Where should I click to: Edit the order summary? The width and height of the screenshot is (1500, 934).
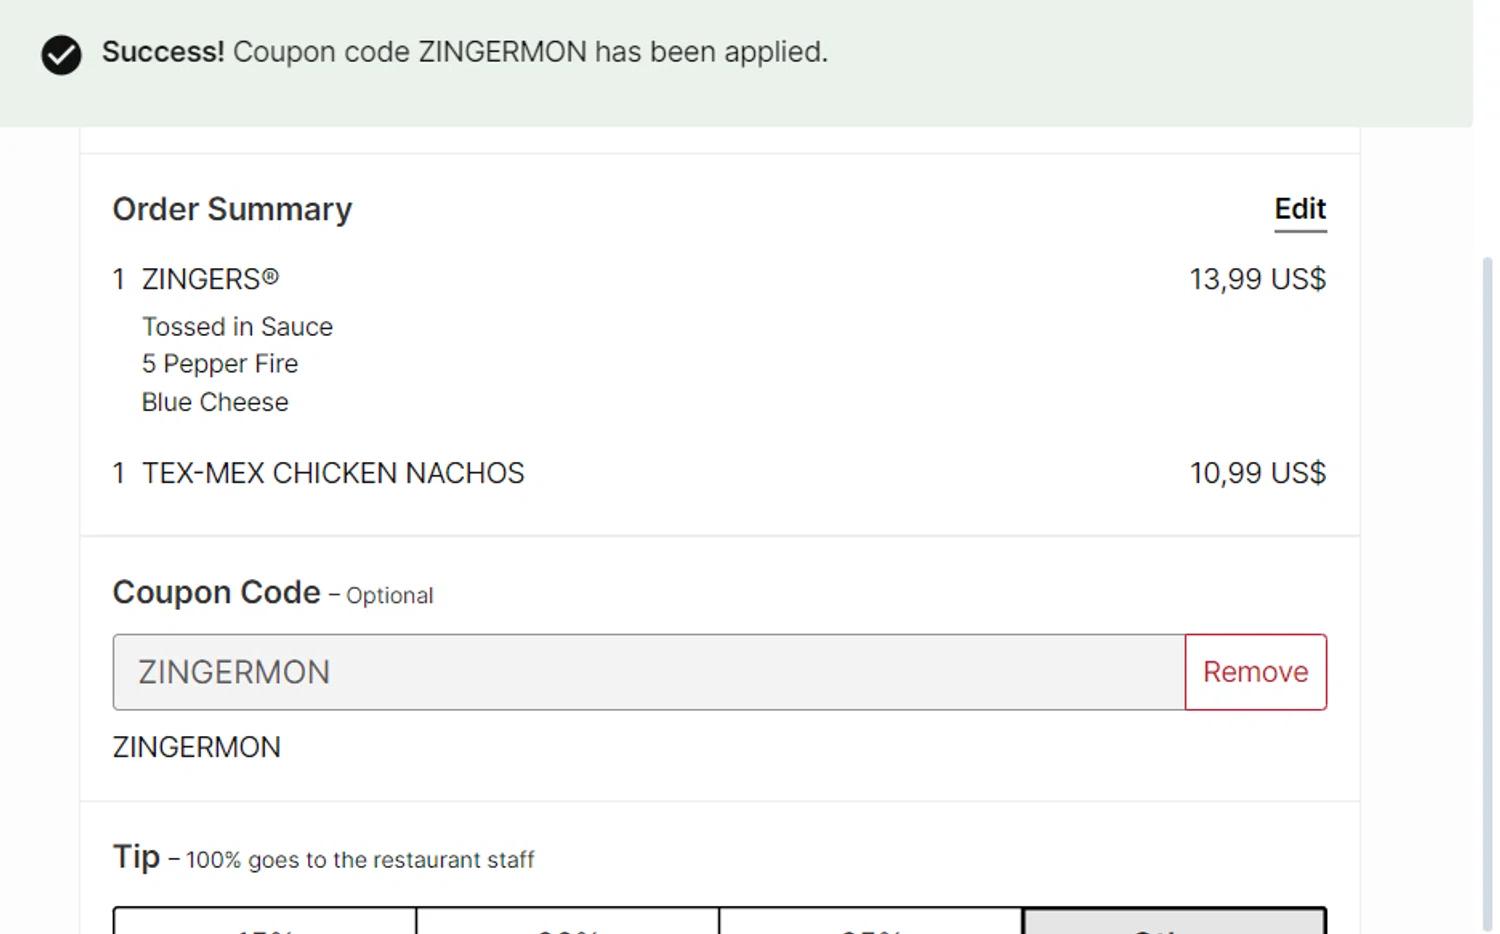(x=1300, y=209)
